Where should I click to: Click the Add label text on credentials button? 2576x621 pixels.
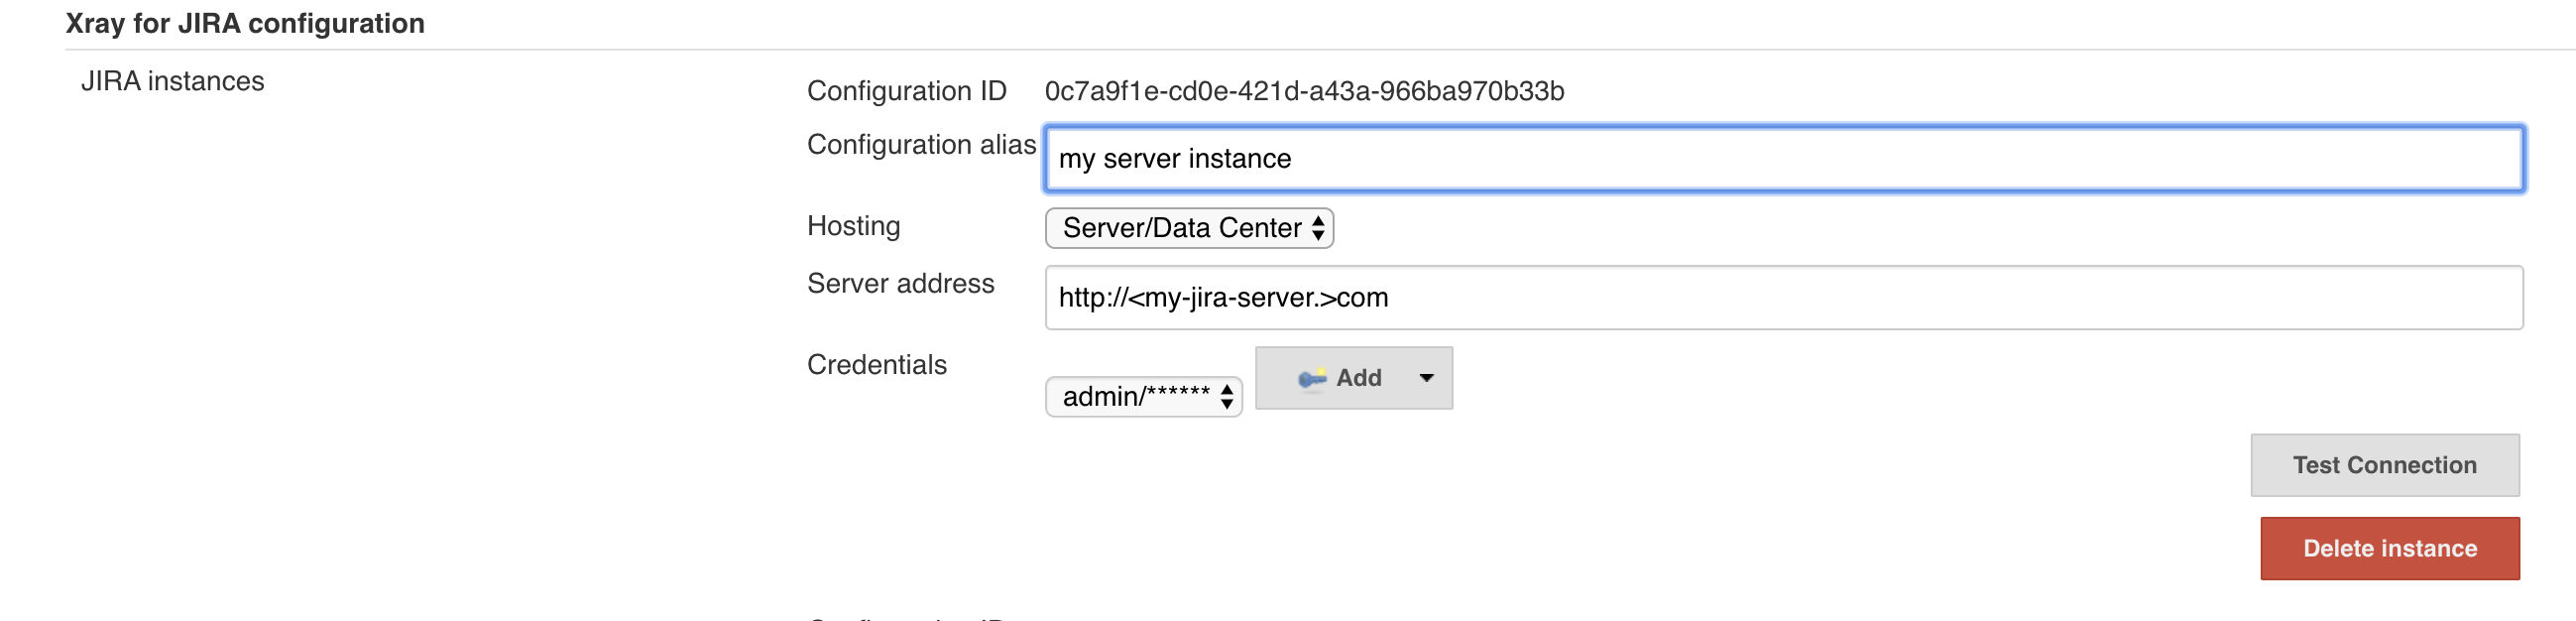(x=1358, y=378)
